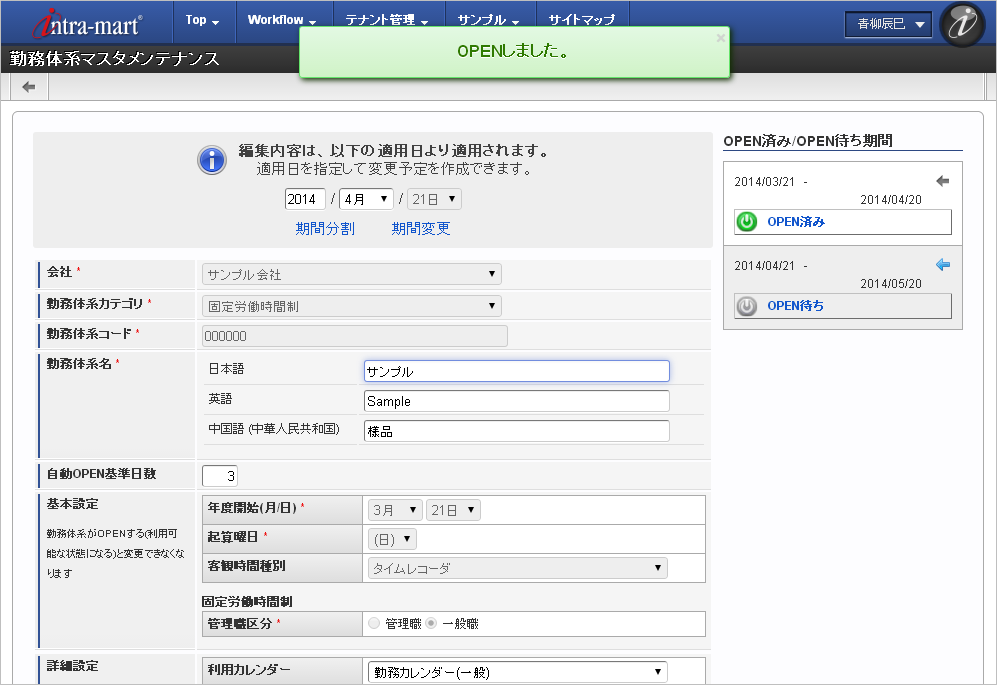Click the 期間分割 link
The image size is (997, 685).
pos(325,228)
